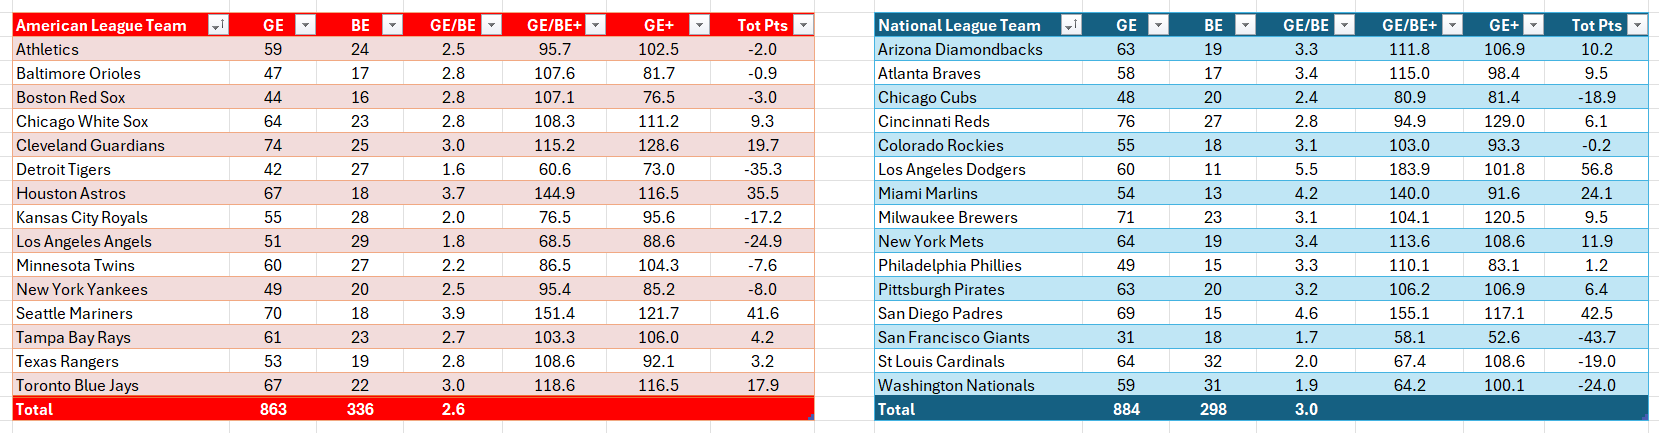The width and height of the screenshot is (1659, 433).
Task: Open the GE/BE+ filter arrow in blue table
Action: point(1453,25)
